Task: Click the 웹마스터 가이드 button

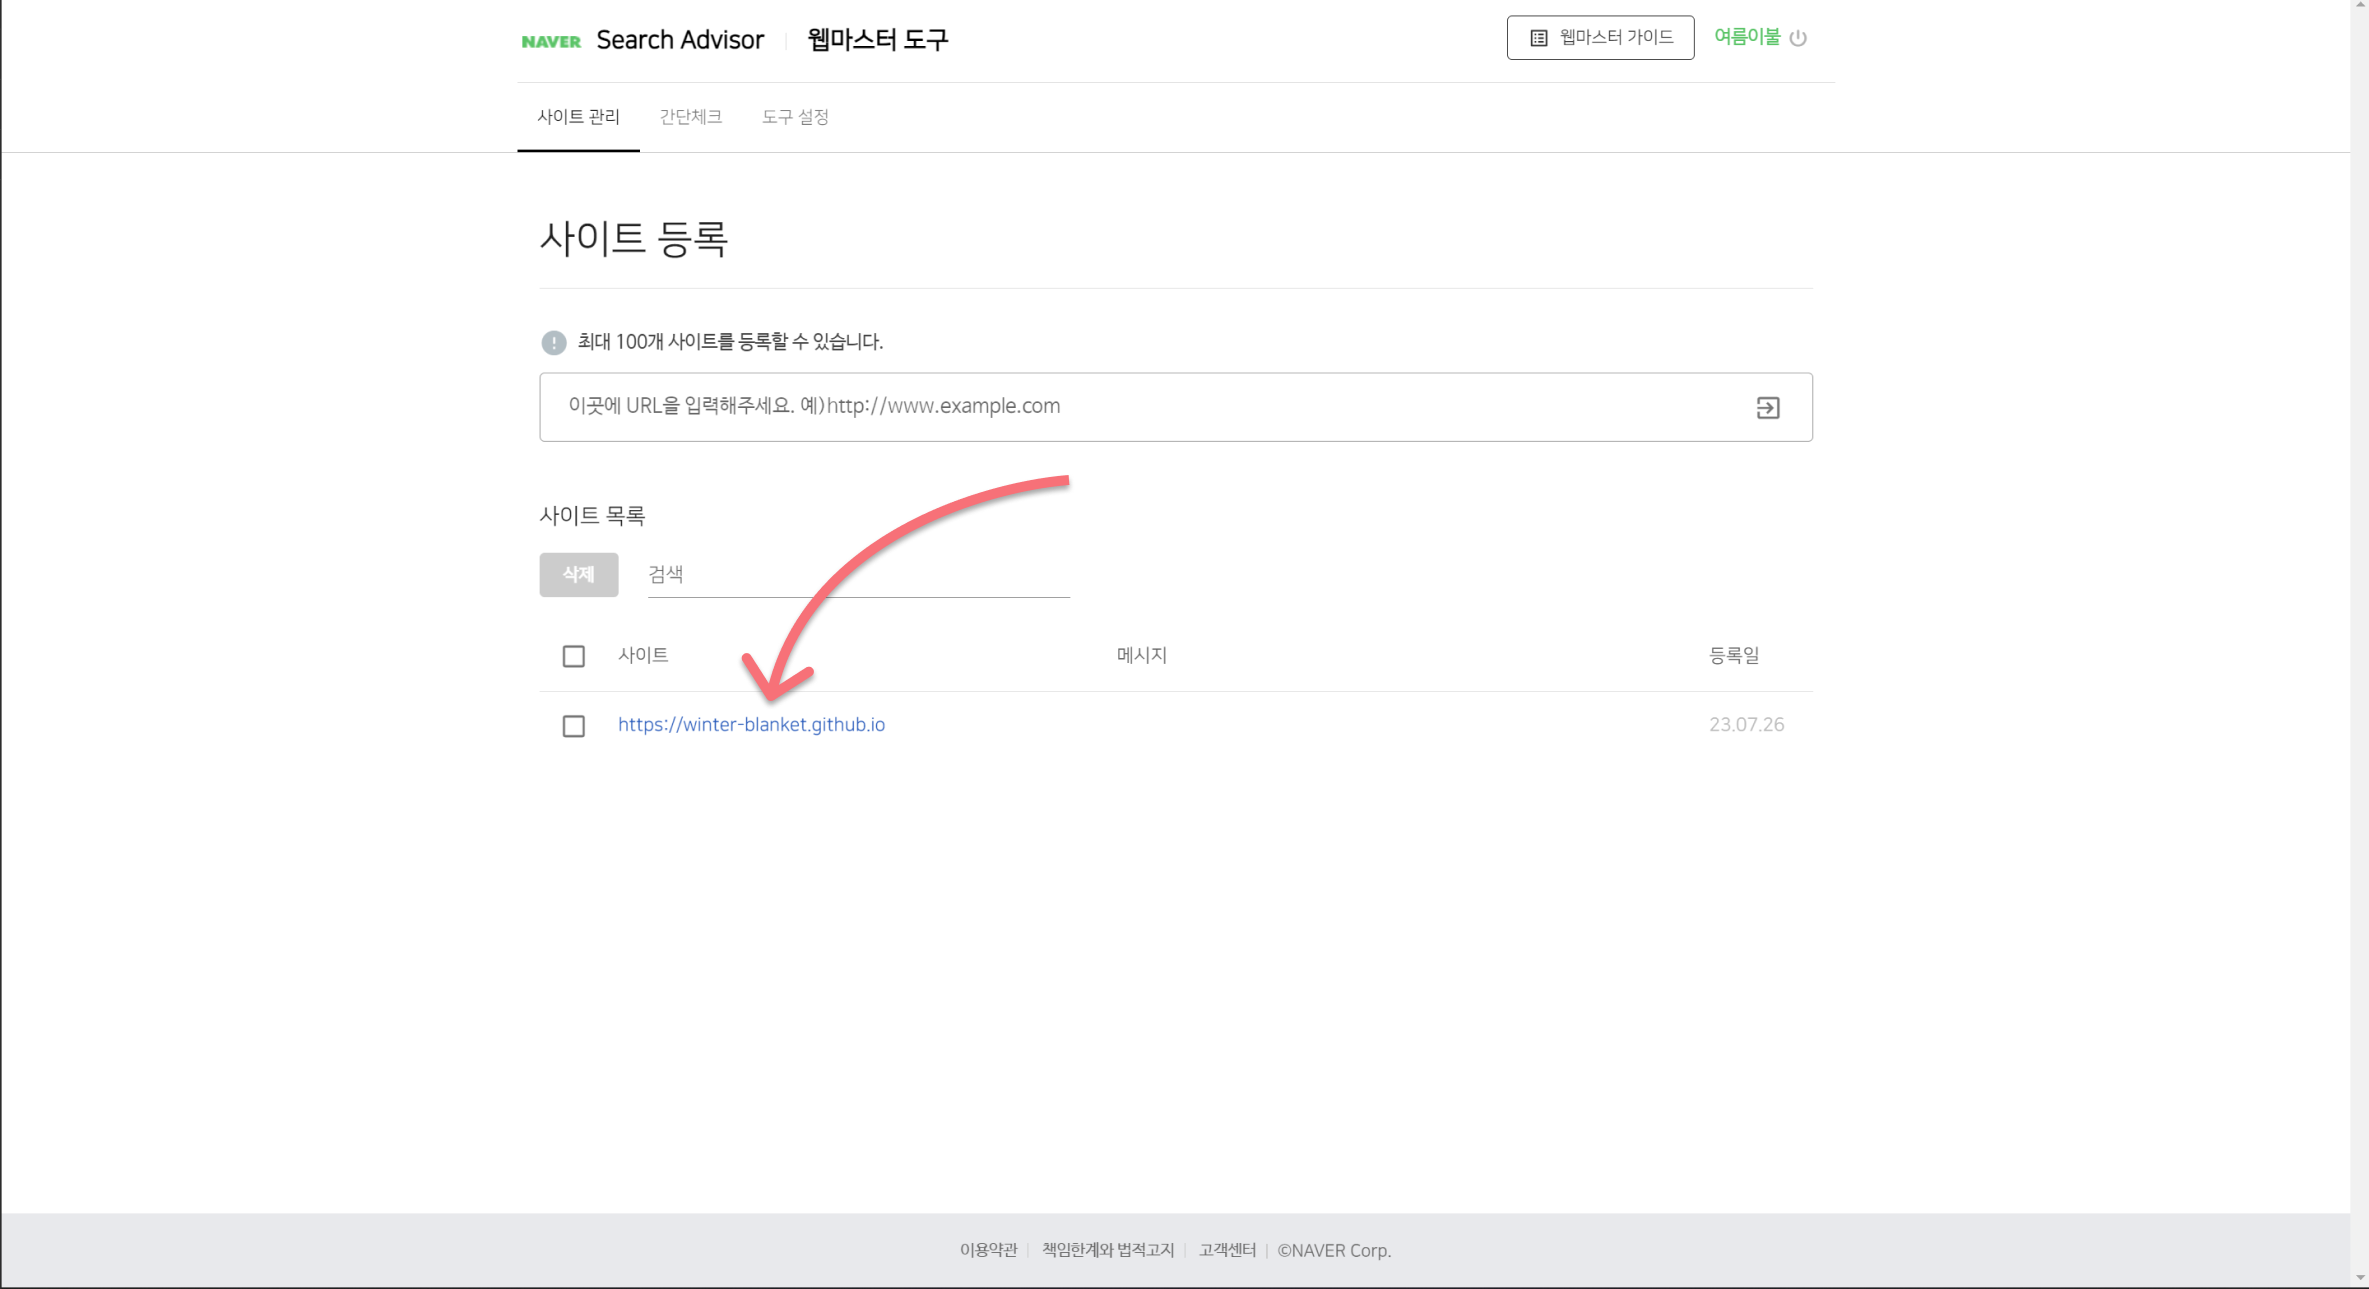Action: (x=1599, y=37)
